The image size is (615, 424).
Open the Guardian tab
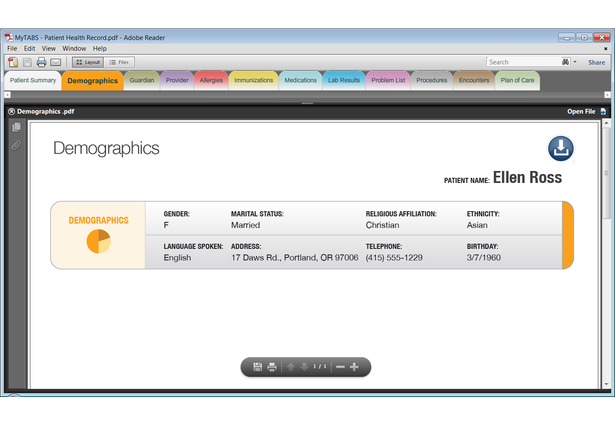click(x=142, y=80)
